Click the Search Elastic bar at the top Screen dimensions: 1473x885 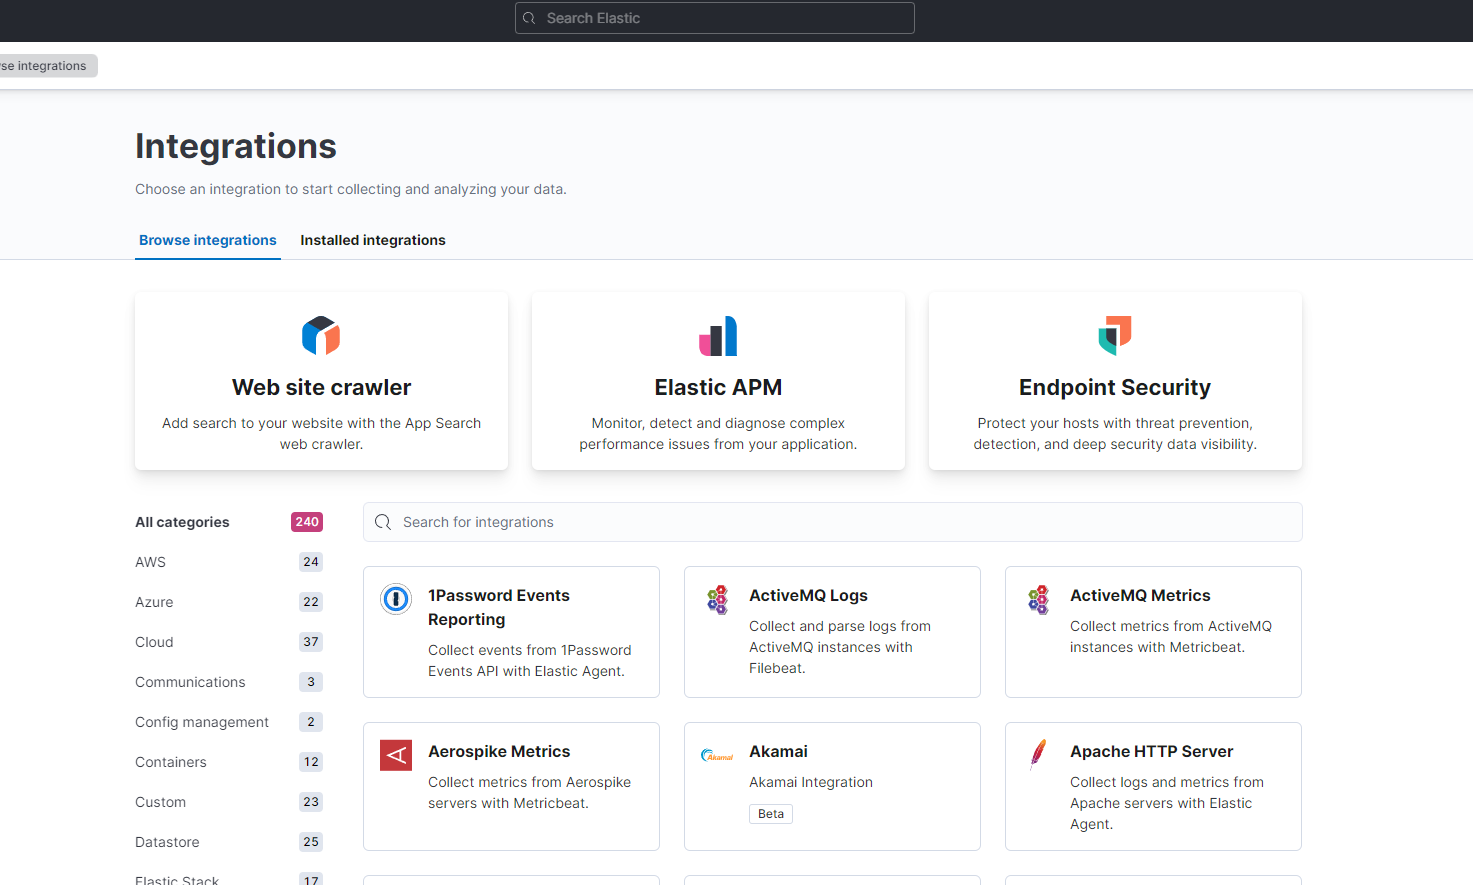coord(713,18)
